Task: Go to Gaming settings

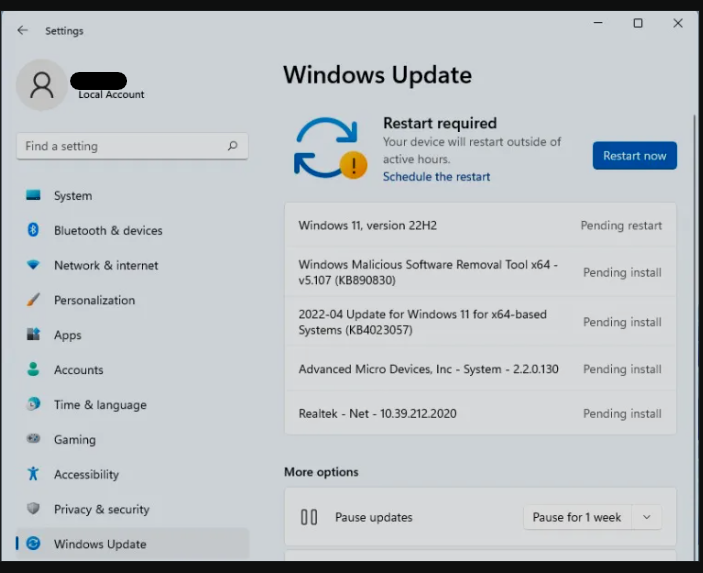Action: coord(132,439)
